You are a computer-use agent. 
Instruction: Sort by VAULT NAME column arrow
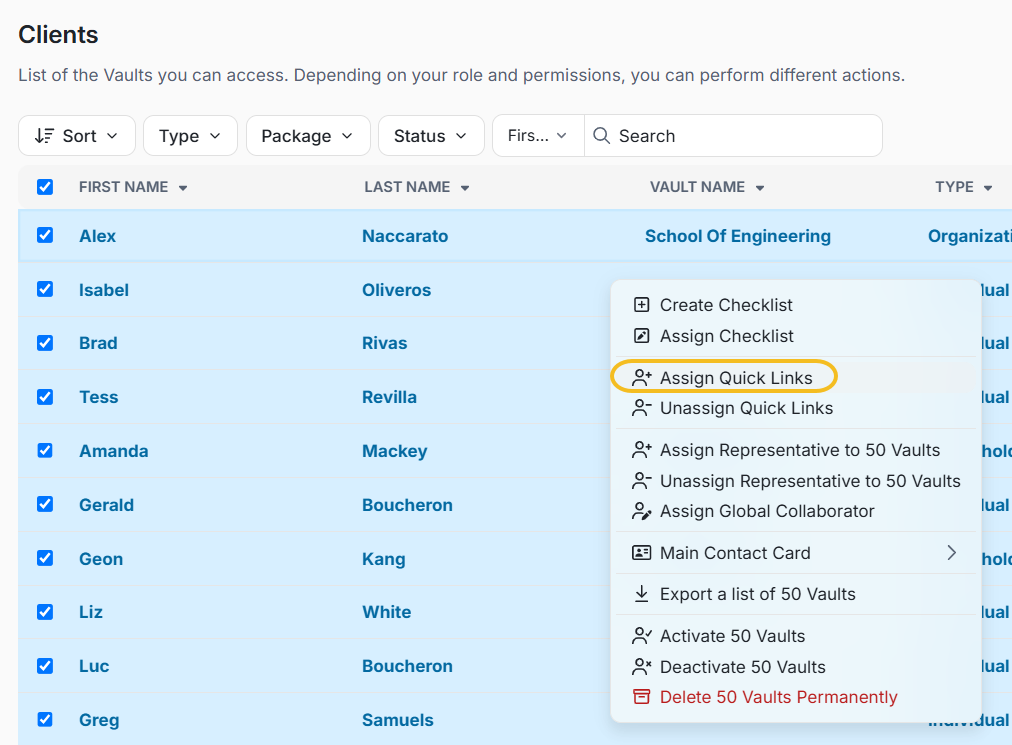pos(760,188)
